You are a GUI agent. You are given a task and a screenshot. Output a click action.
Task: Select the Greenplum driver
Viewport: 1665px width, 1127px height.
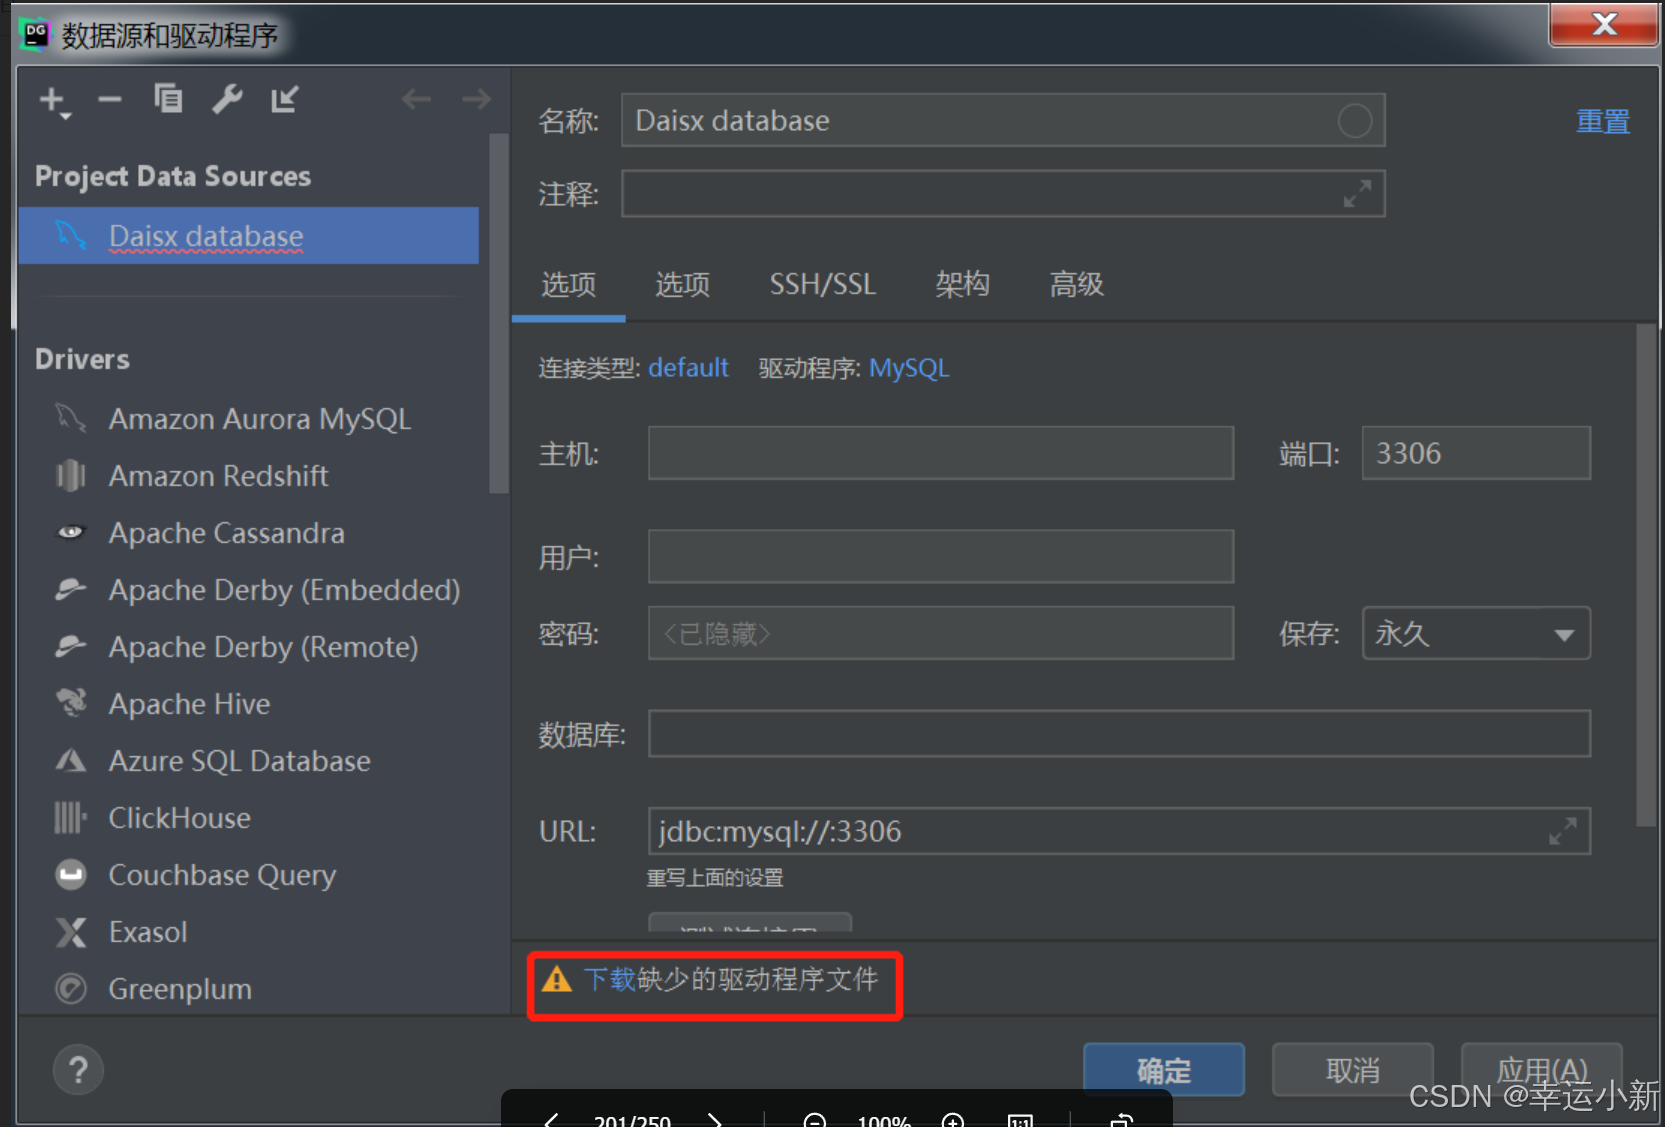click(x=180, y=989)
